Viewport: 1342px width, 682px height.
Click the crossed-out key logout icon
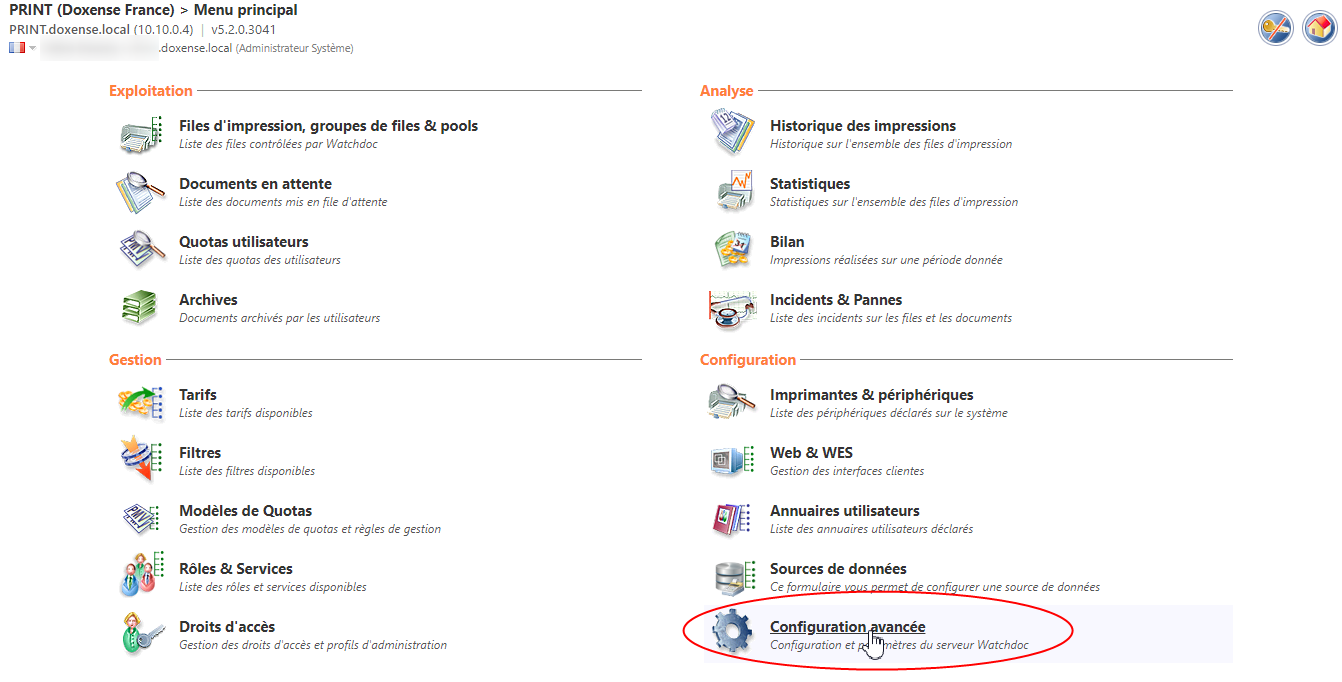[1275, 28]
